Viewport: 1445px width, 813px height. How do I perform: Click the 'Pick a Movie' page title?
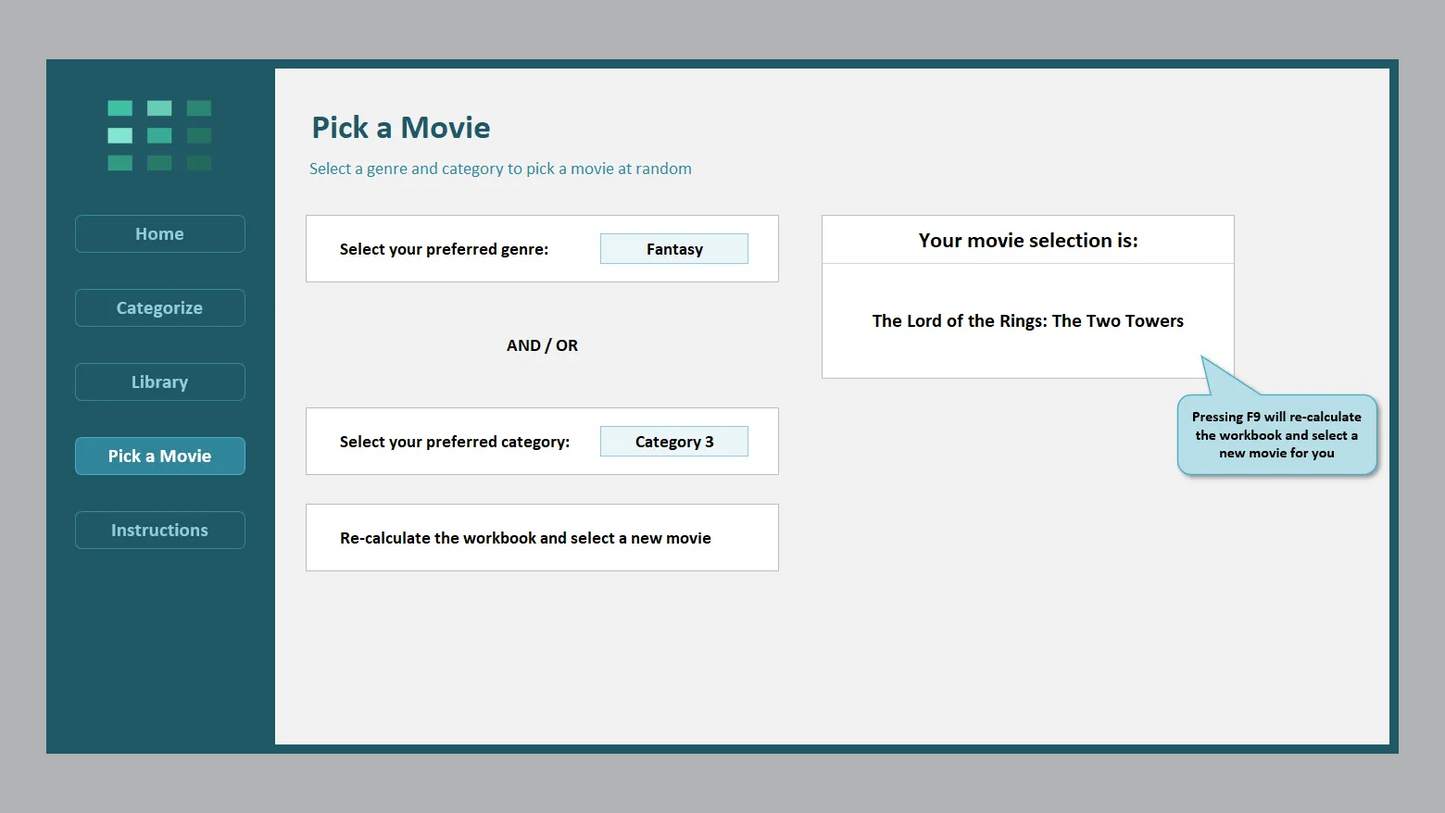coord(401,128)
